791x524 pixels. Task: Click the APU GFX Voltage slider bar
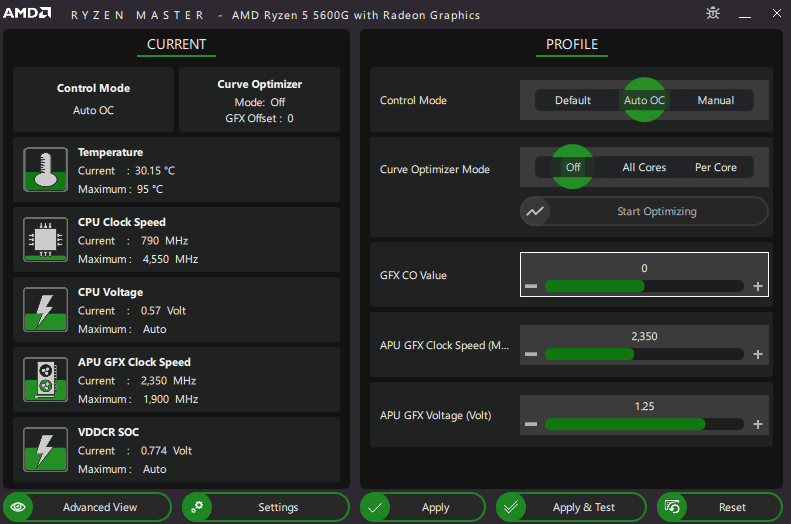(x=644, y=424)
